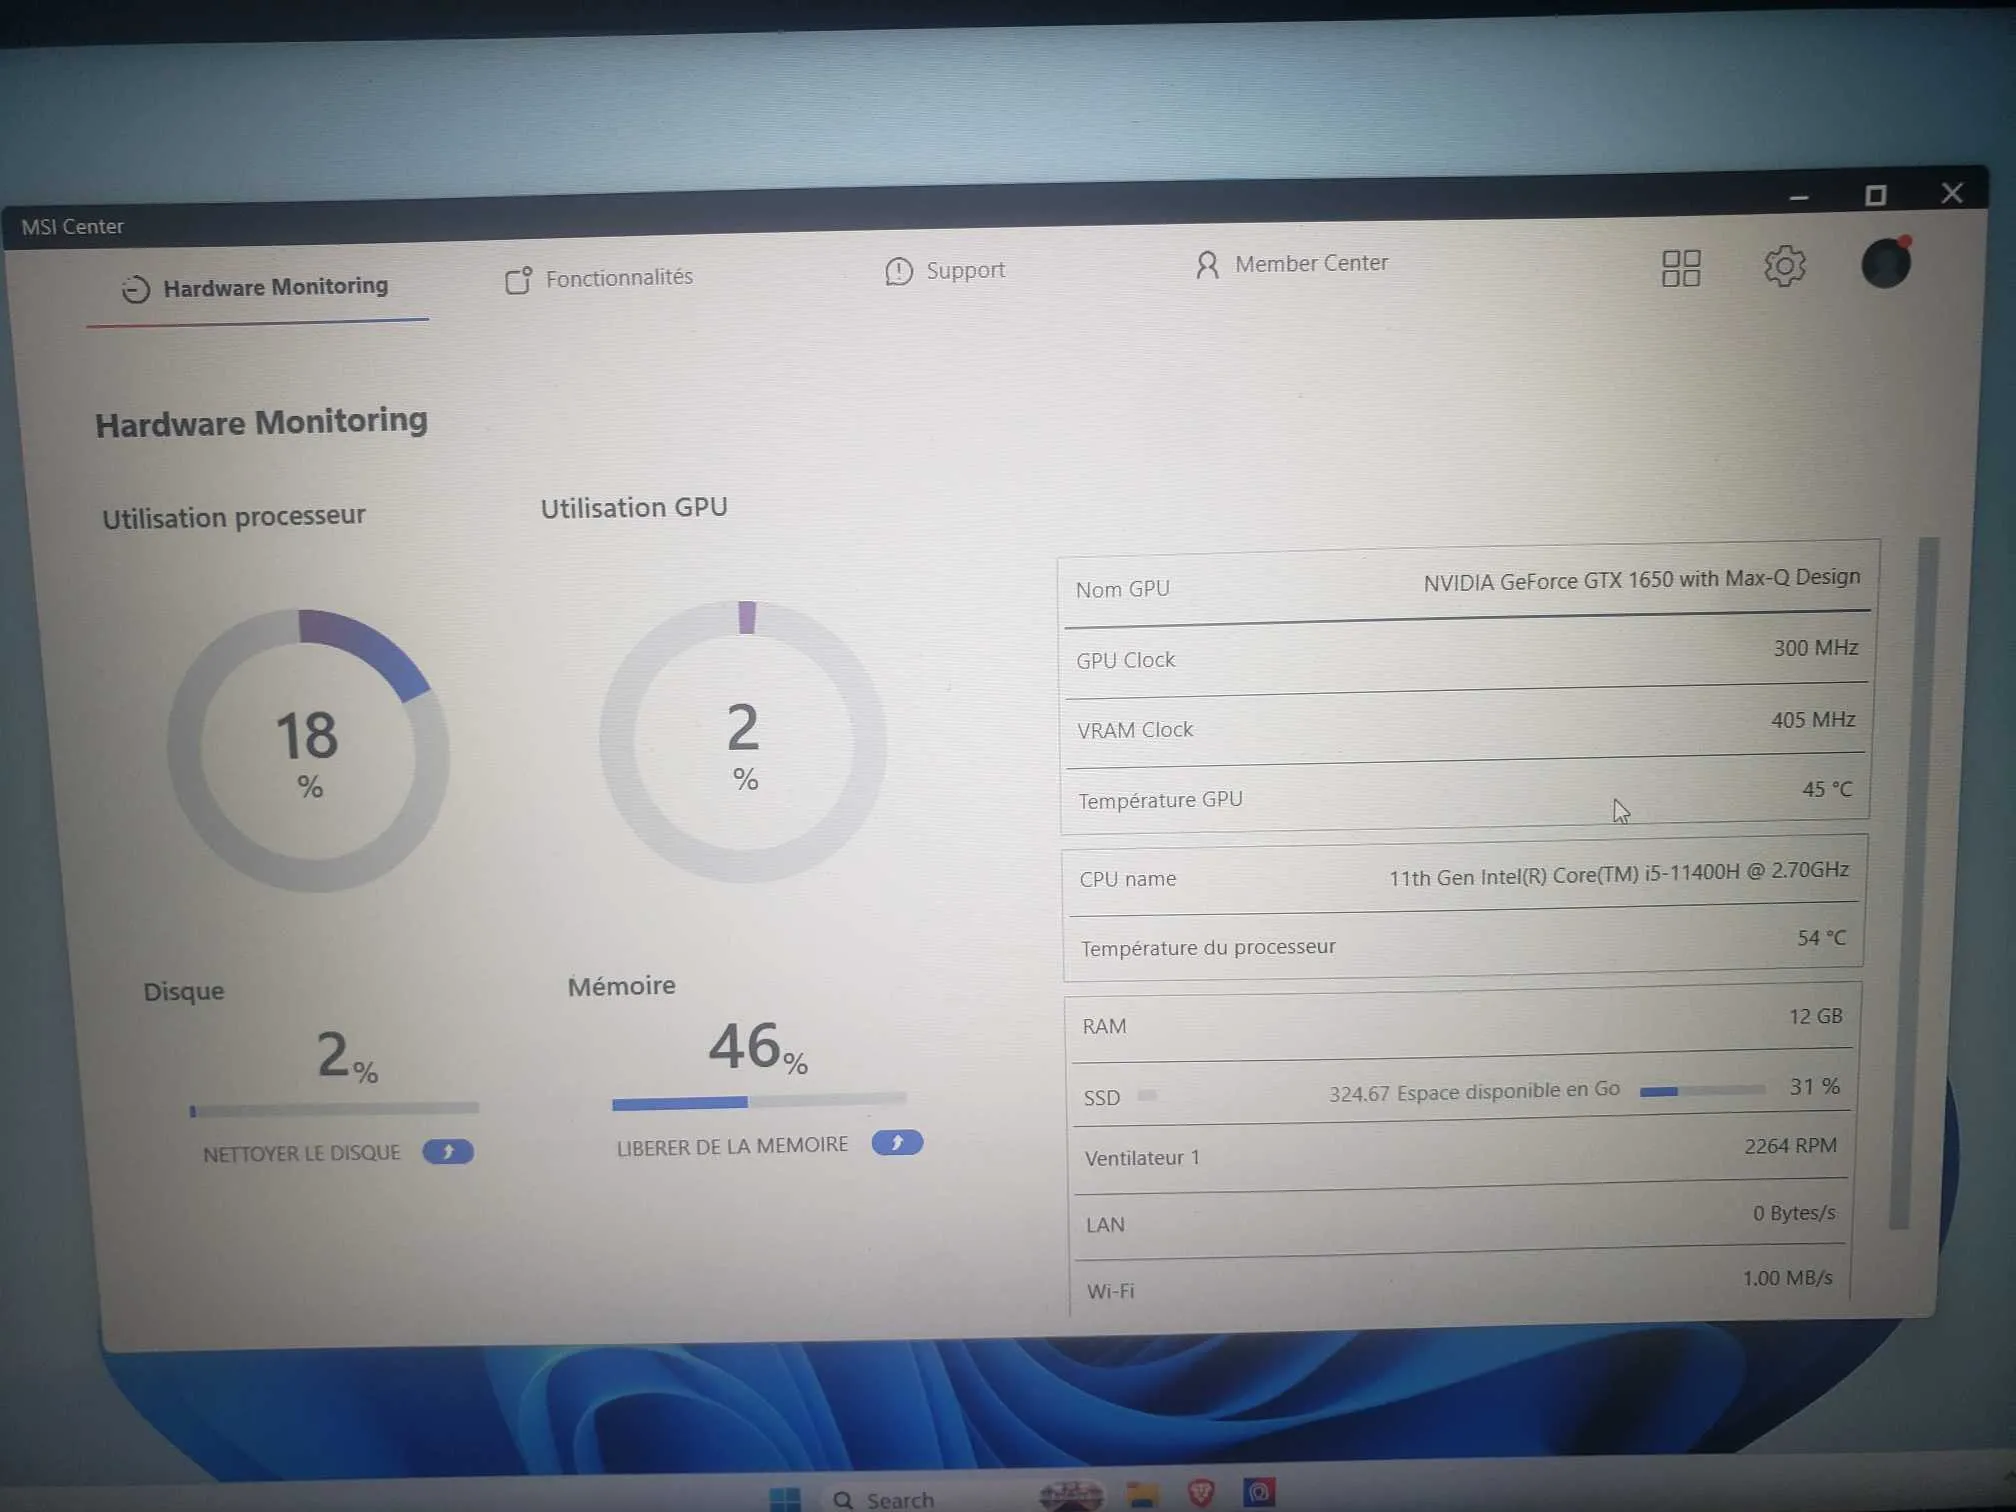The width and height of the screenshot is (2016, 1512).
Task: Click the Liberer de la memoire button
Action: (x=897, y=1143)
